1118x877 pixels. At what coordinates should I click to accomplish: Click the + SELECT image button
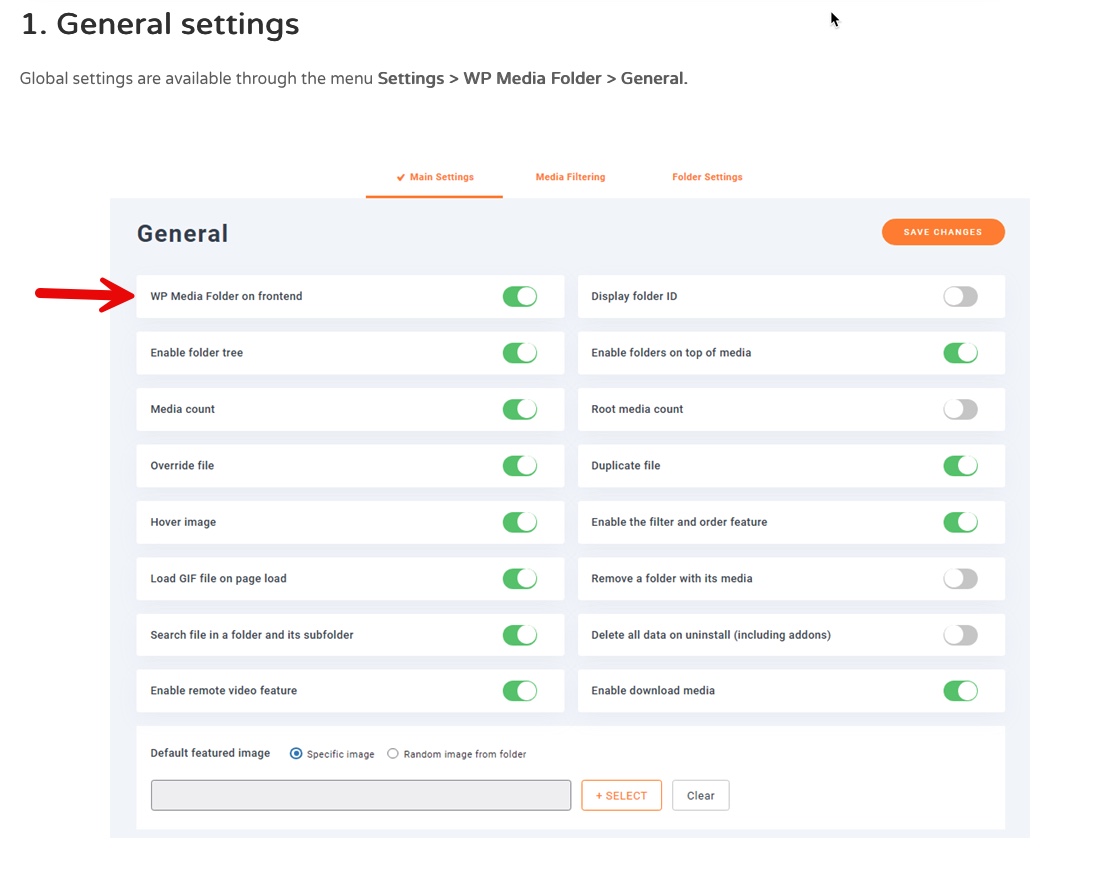621,795
